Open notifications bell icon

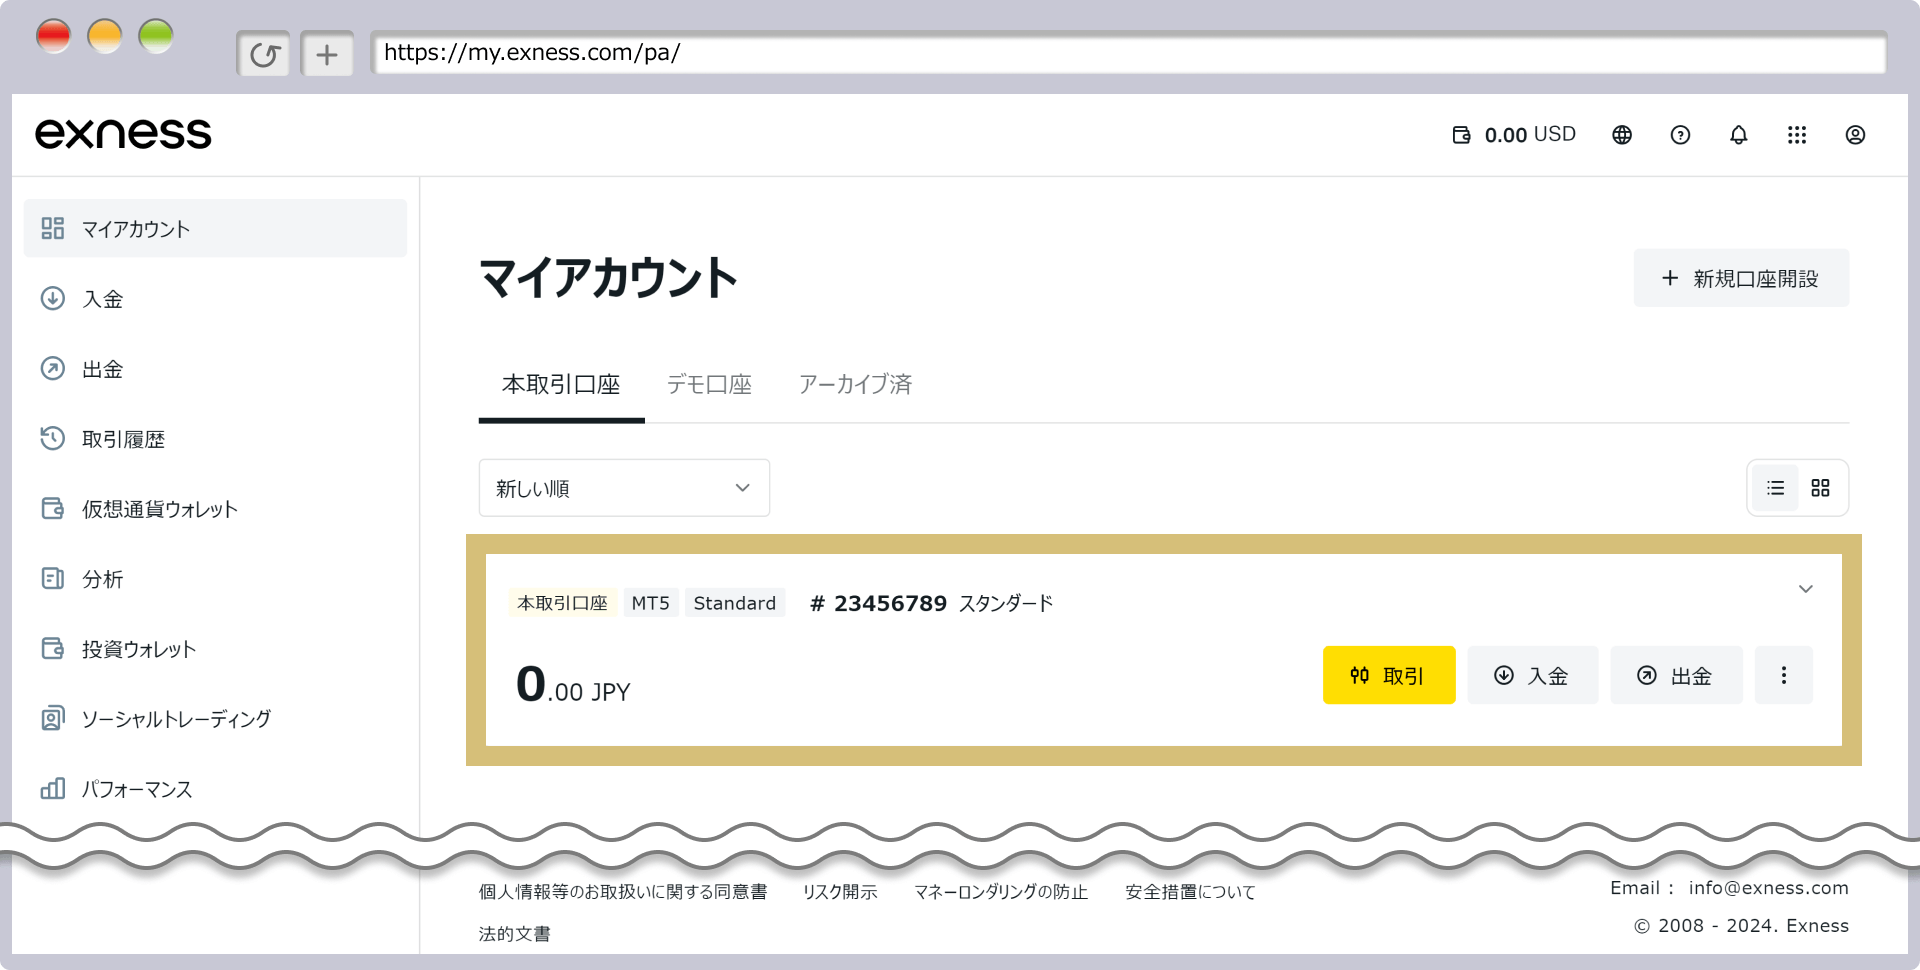[x=1739, y=135]
